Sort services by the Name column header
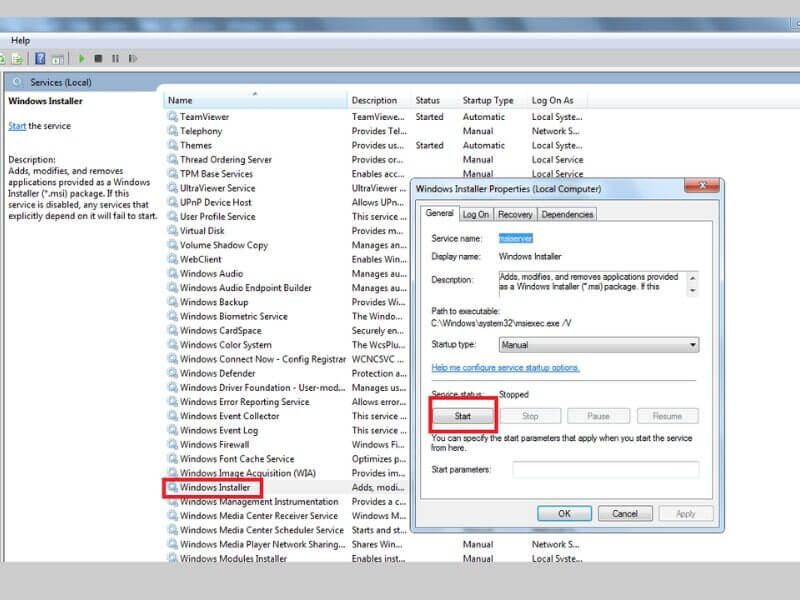The width and height of the screenshot is (800, 600). point(255,100)
